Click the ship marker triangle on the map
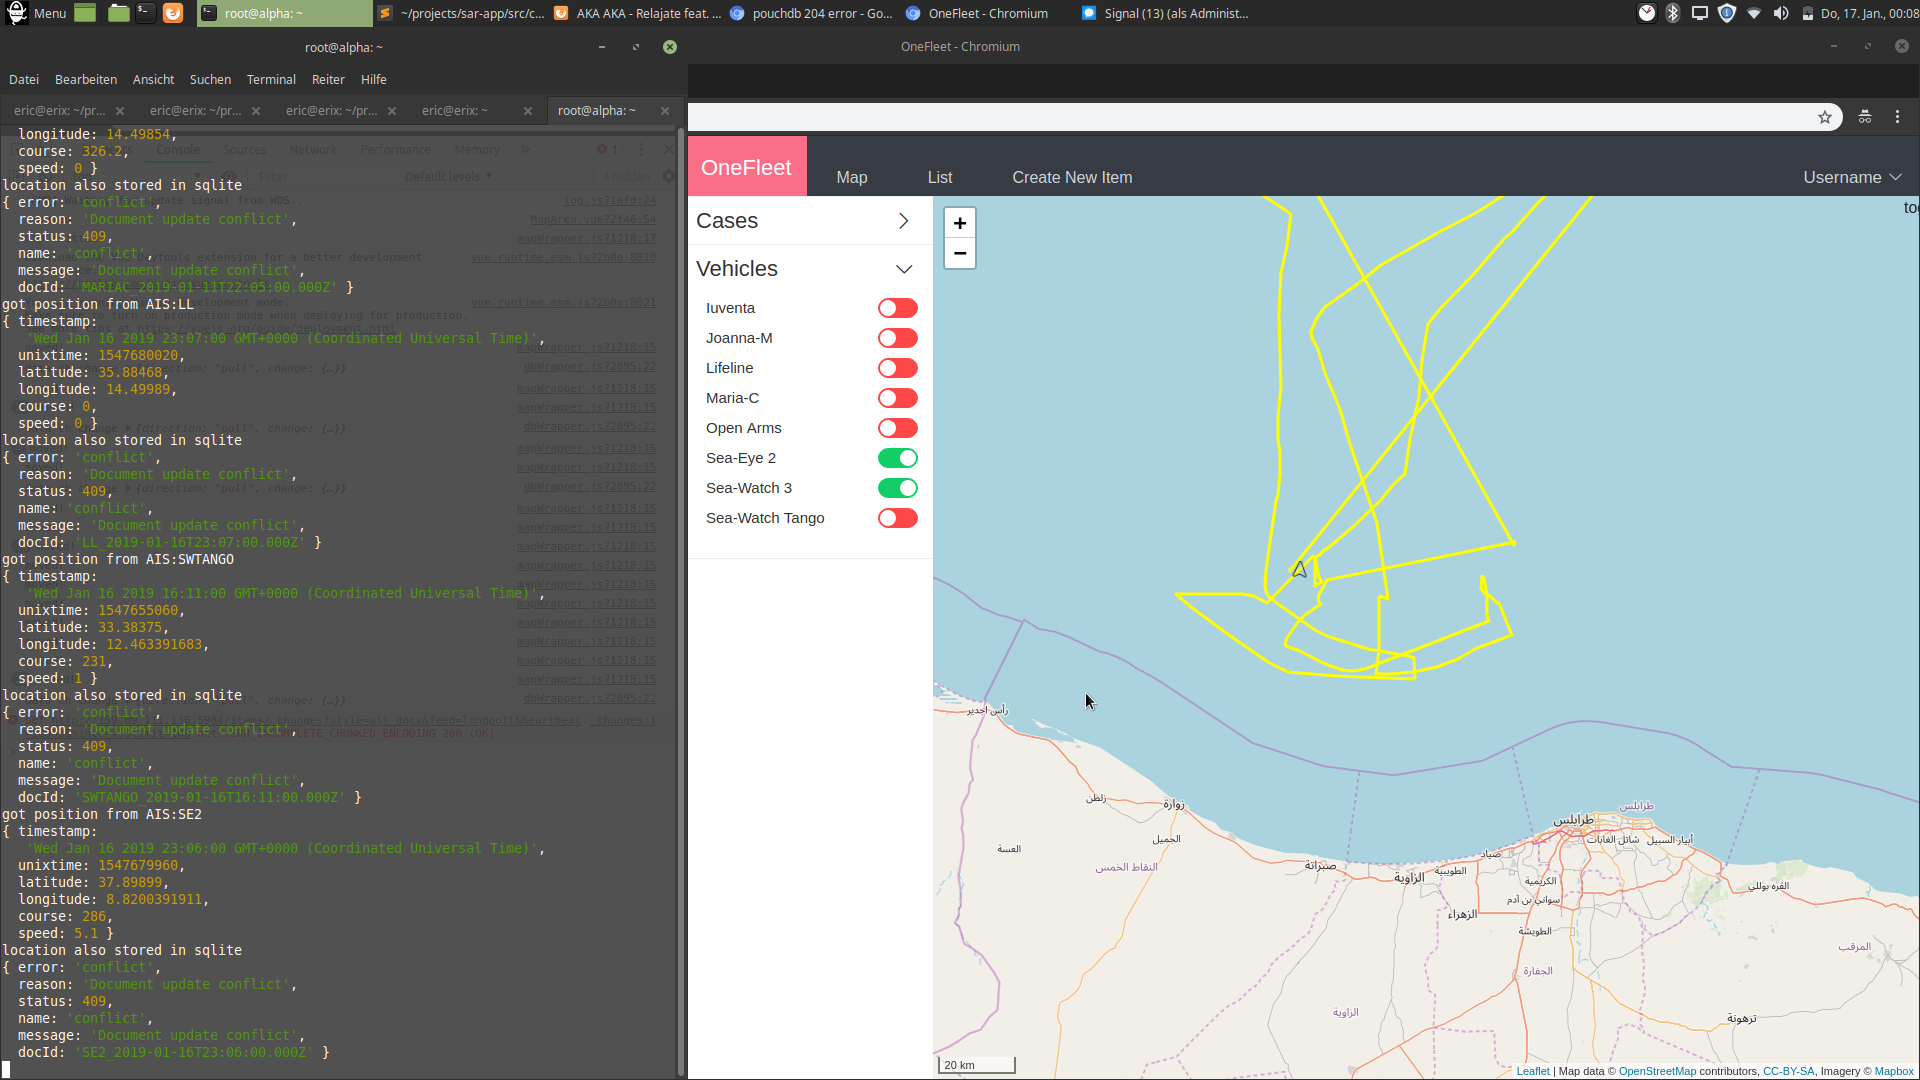 pos(1299,569)
